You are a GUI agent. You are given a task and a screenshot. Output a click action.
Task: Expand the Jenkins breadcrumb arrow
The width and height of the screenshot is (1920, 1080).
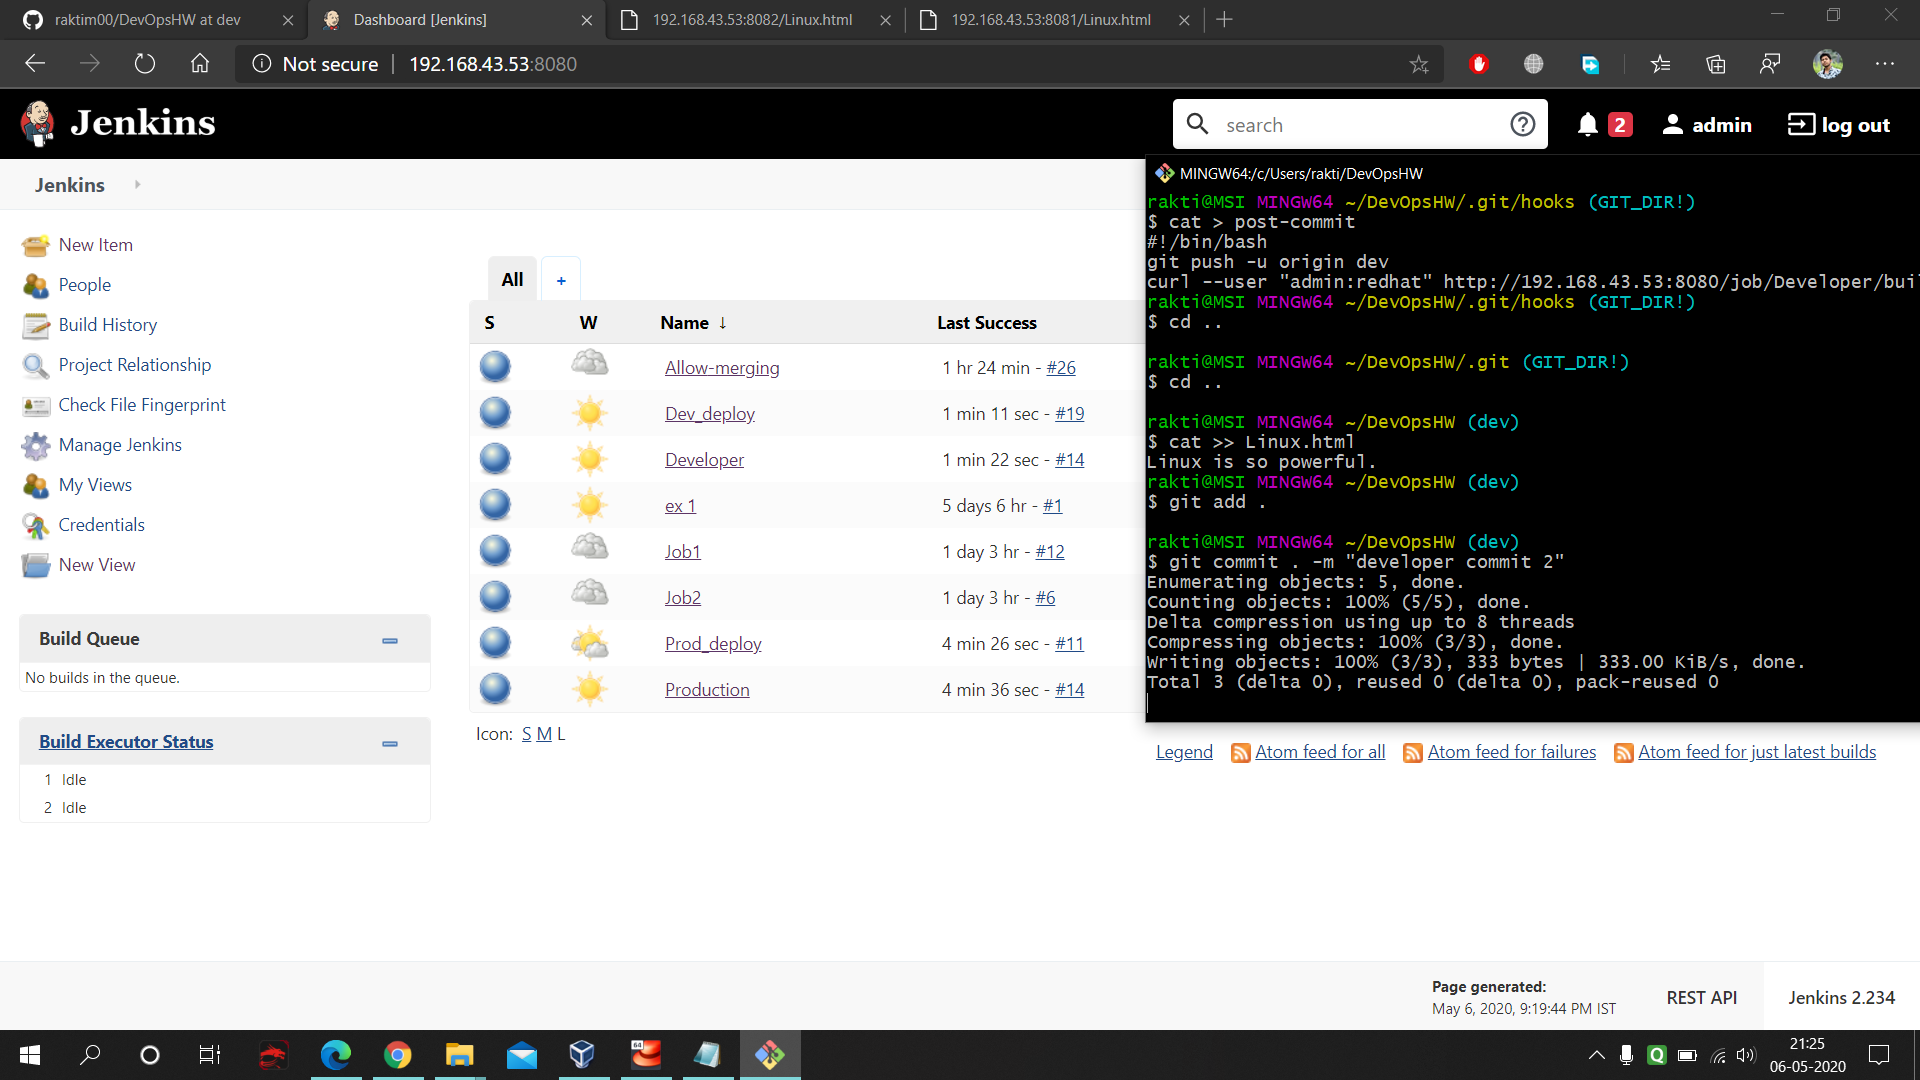(x=137, y=184)
